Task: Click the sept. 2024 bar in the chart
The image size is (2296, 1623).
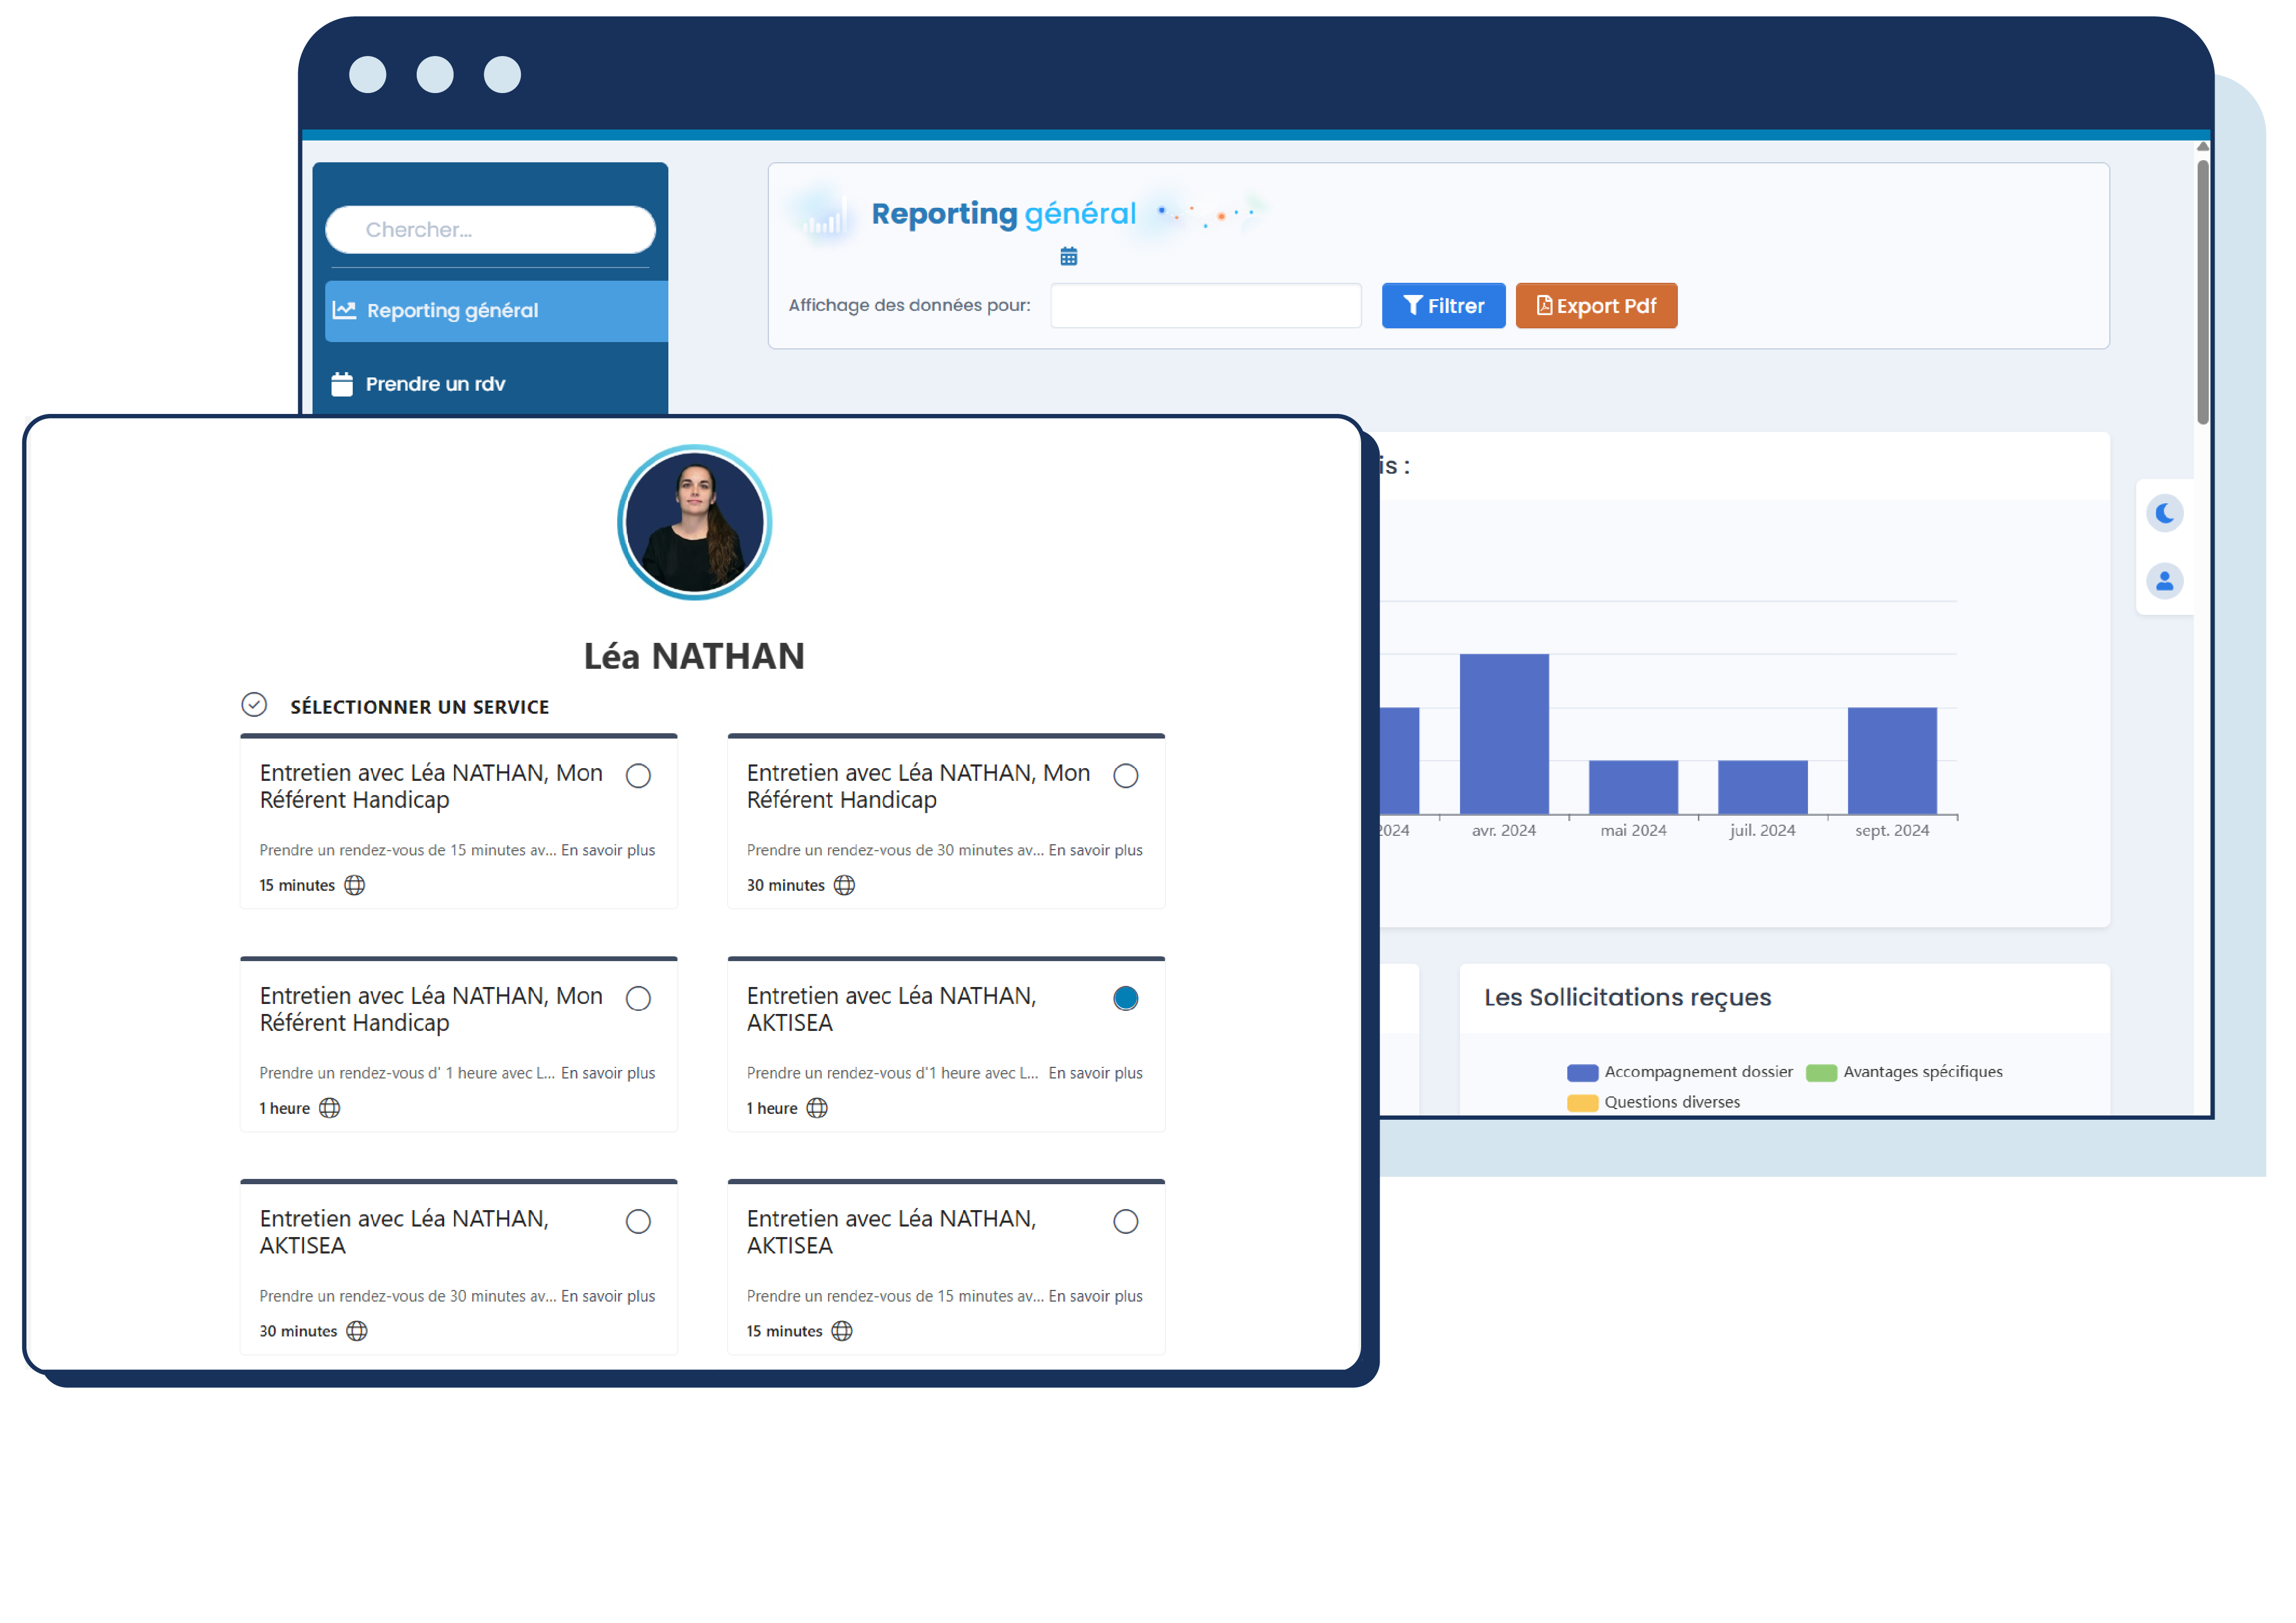Action: (1892, 761)
